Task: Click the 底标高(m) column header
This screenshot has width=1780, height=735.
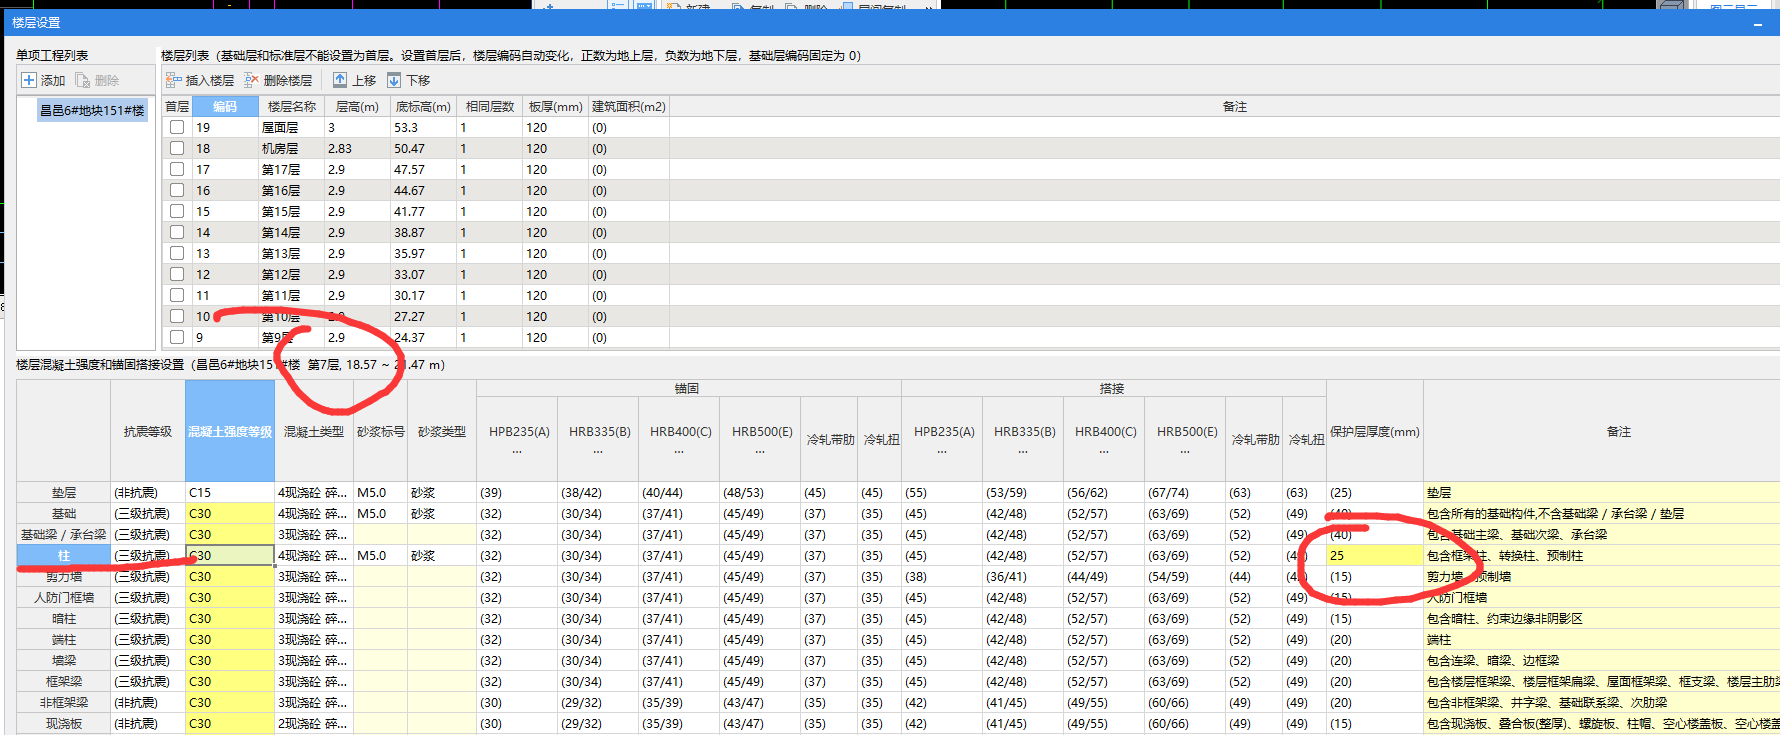Action: click(423, 106)
